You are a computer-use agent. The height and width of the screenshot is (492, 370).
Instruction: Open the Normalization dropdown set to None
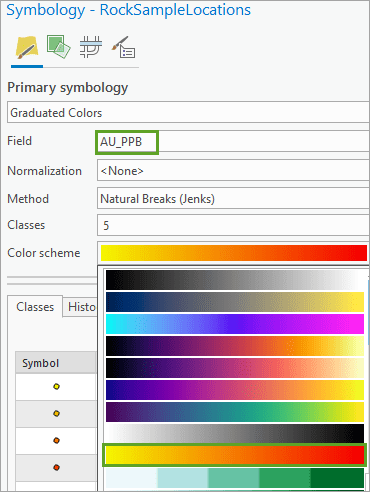233,170
